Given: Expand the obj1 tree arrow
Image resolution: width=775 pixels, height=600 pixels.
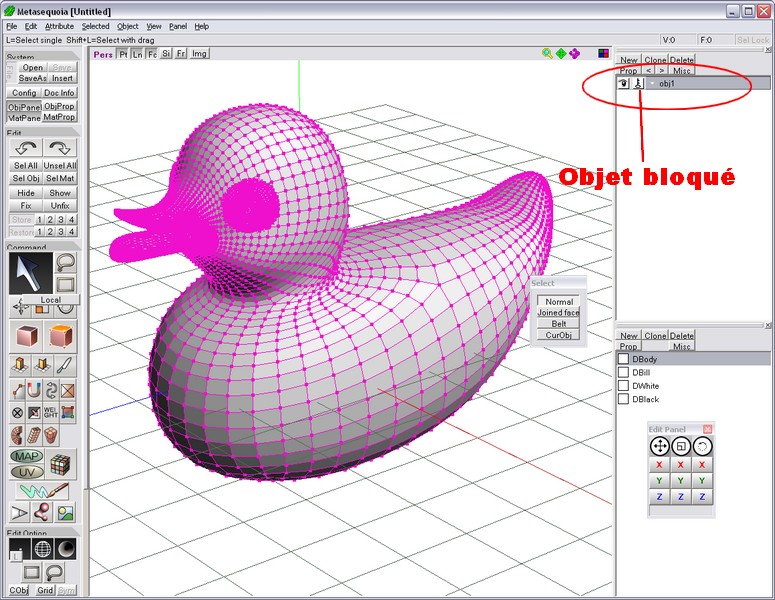Looking at the screenshot, I should pyautogui.click(x=651, y=84).
